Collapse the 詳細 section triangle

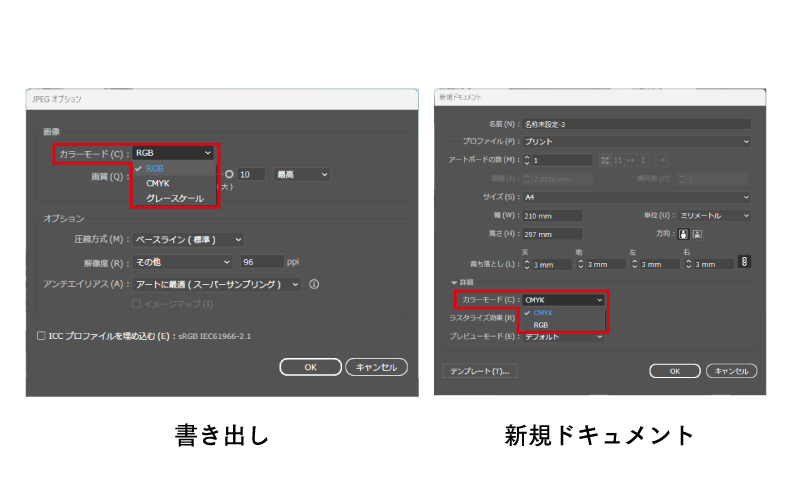coord(453,283)
